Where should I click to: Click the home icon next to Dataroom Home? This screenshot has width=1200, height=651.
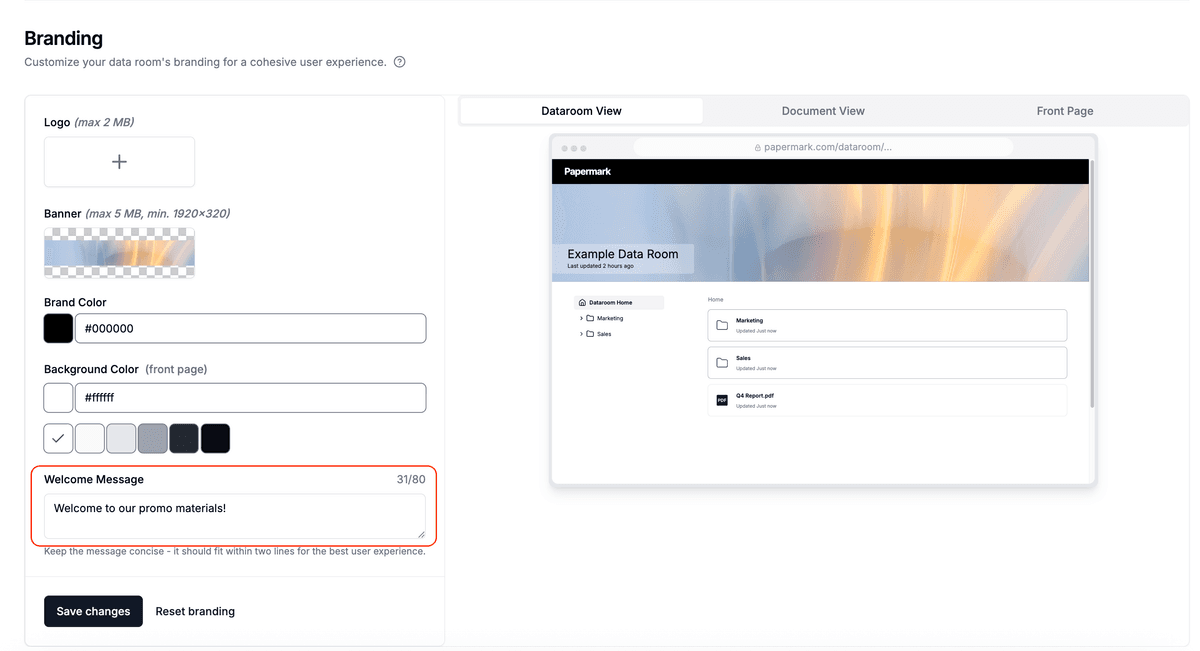[x=582, y=302]
